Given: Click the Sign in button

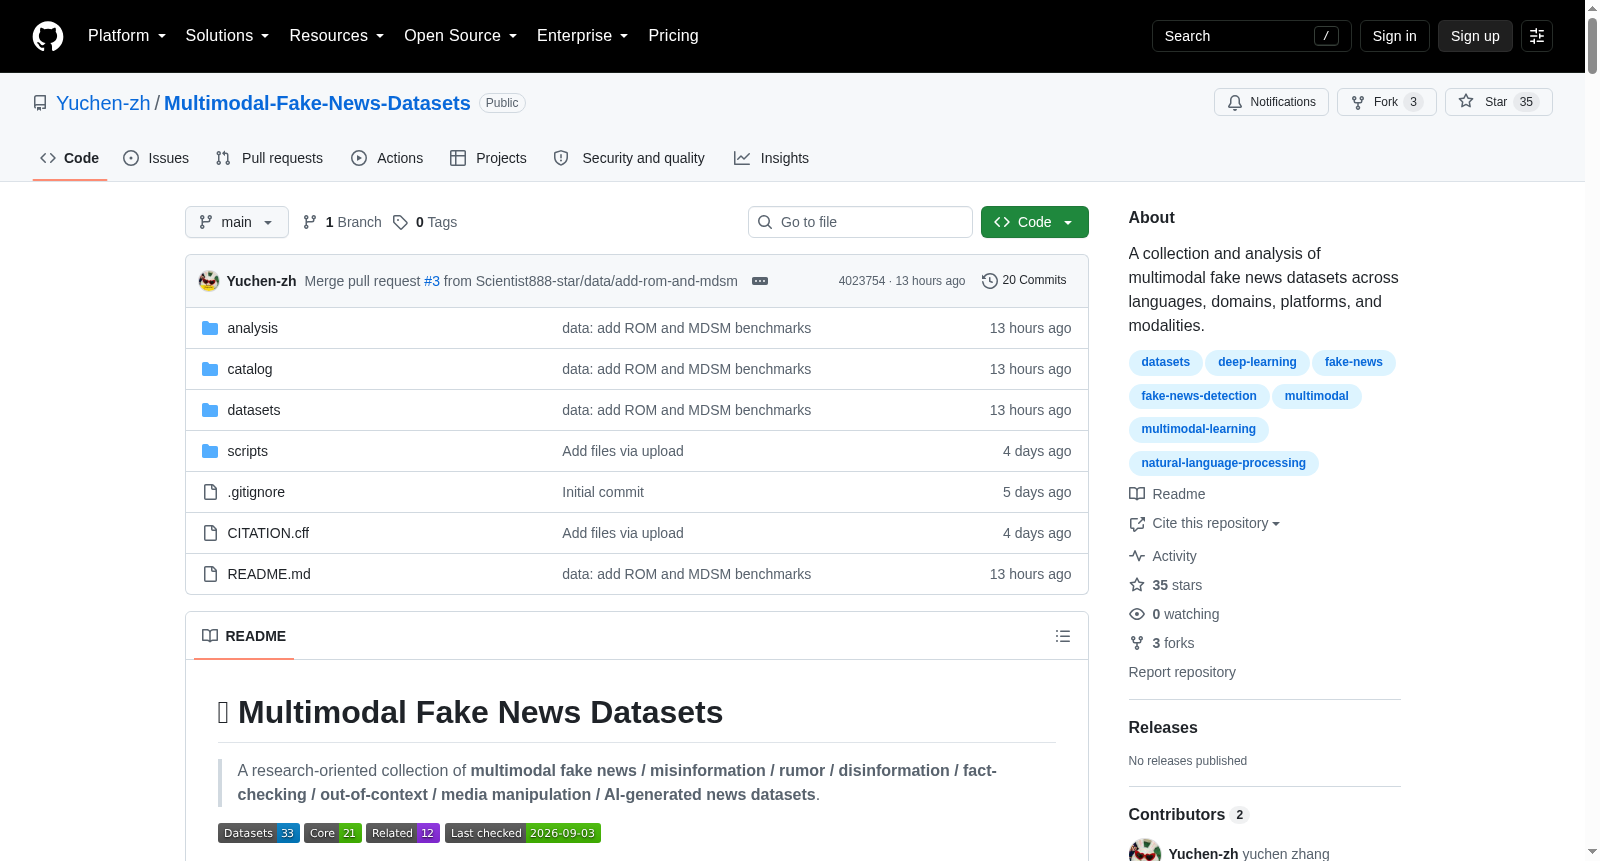Looking at the screenshot, I should pyautogui.click(x=1394, y=36).
